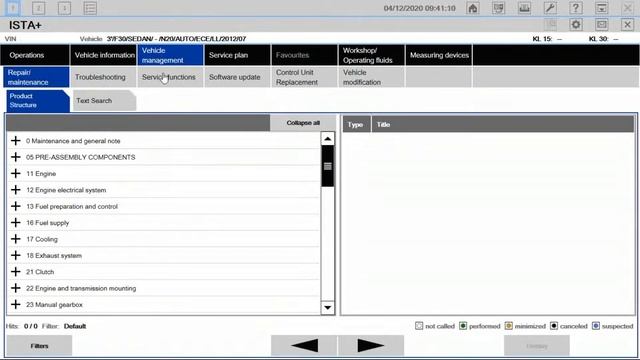Click the 'canceled' status legend box
This screenshot has width=640, height=360.
[554, 326]
